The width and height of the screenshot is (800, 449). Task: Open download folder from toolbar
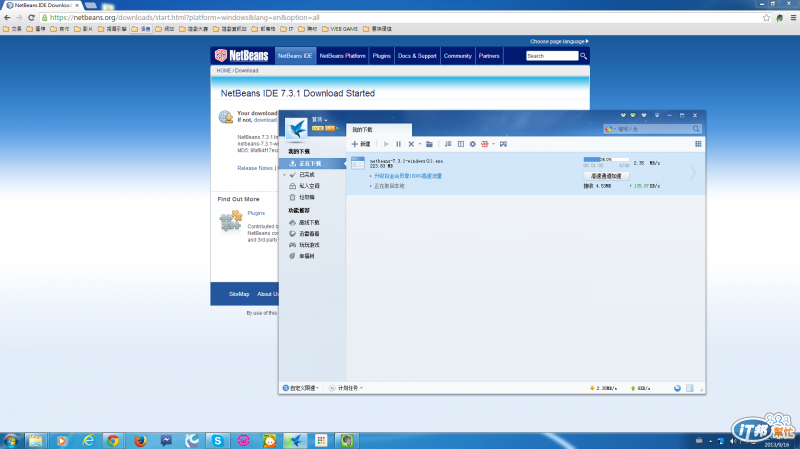point(429,144)
